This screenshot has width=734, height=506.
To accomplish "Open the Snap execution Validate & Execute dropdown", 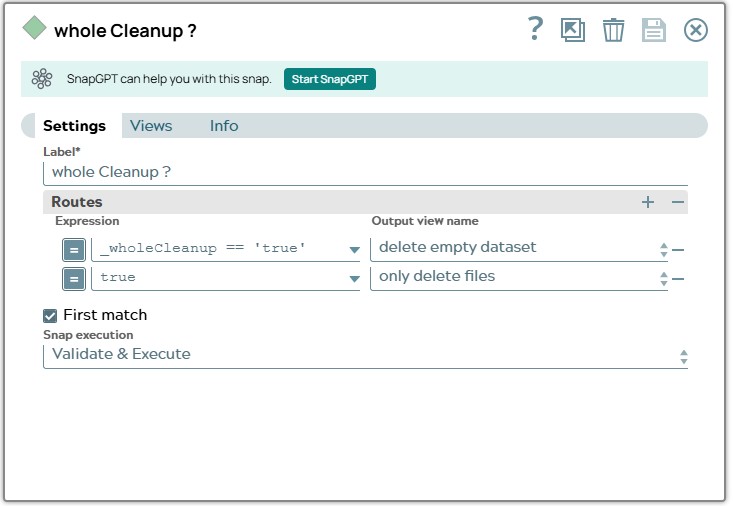I will pos(365,355).
